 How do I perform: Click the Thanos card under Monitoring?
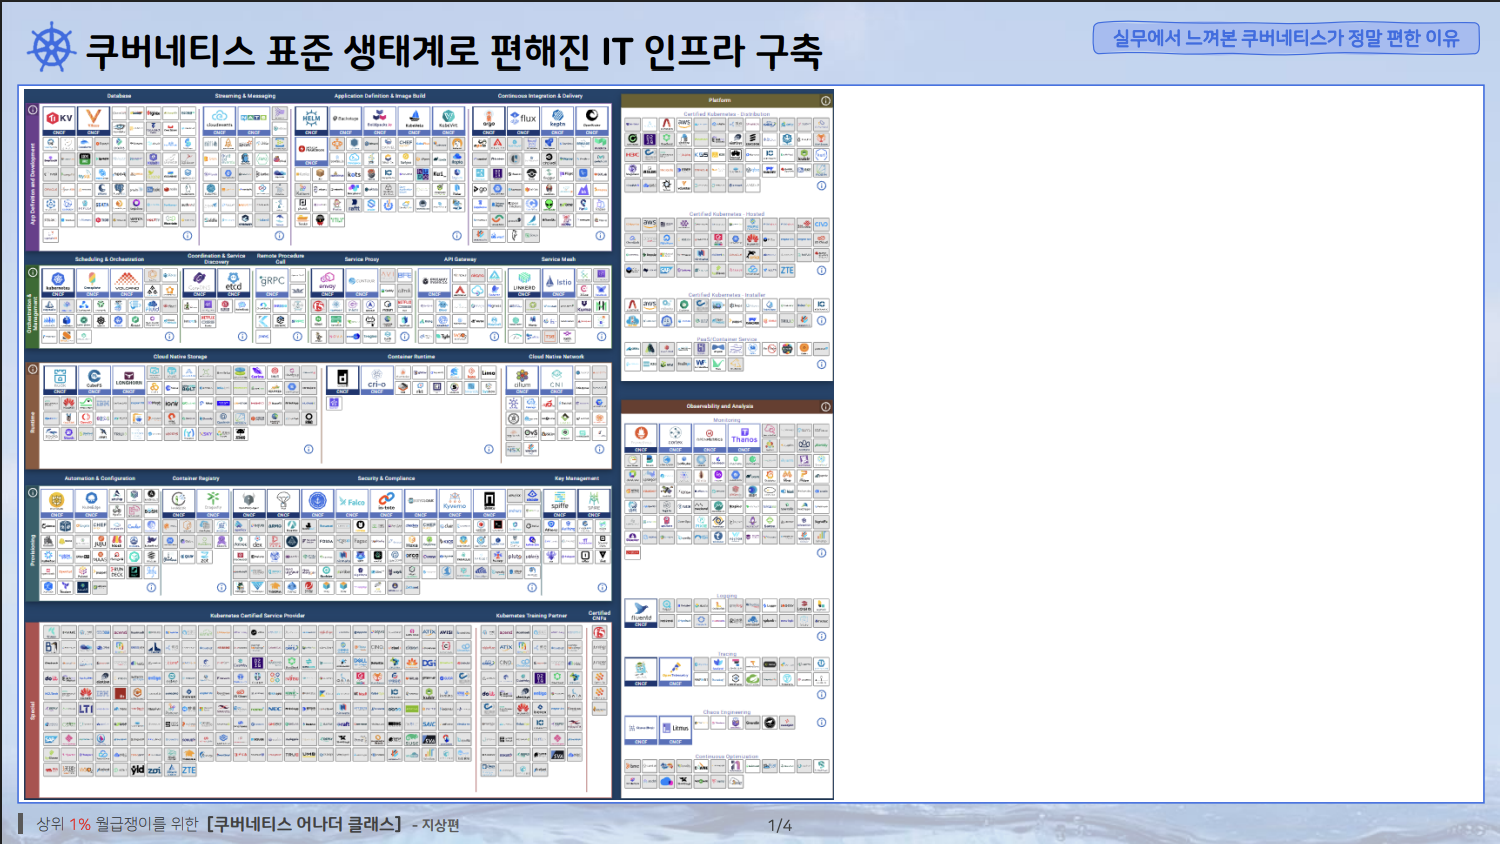(744, 438)
